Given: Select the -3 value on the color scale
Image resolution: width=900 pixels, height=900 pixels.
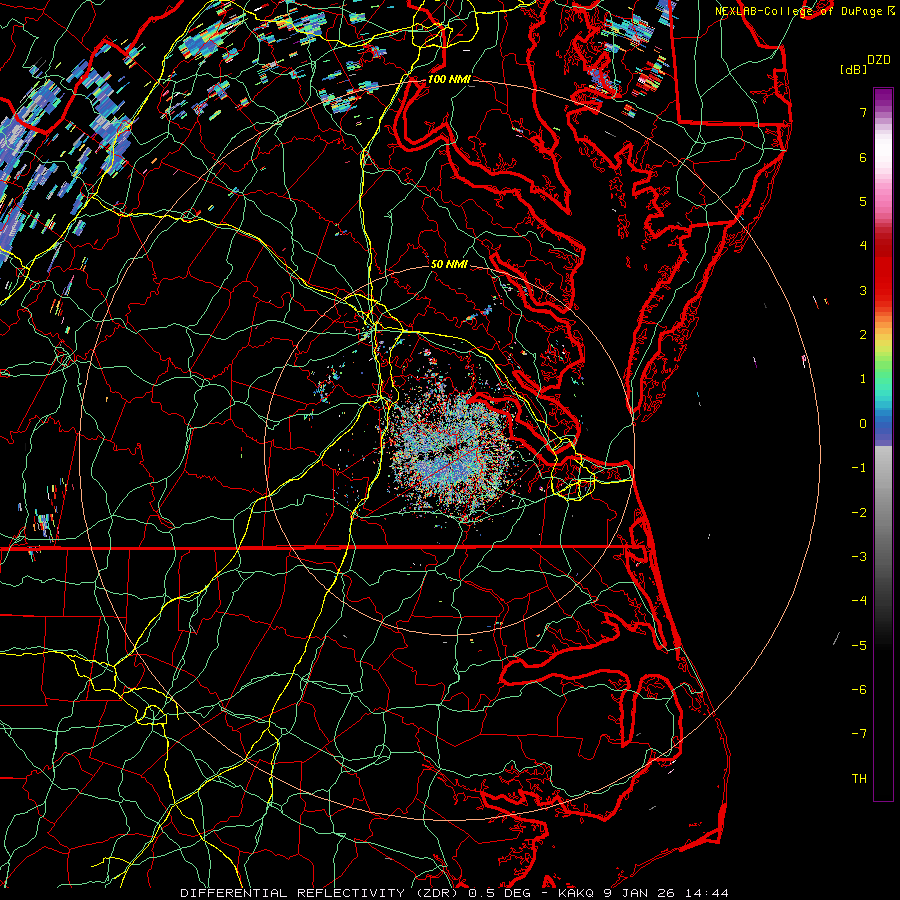Looking at the screenshot, I should point(859,557).
